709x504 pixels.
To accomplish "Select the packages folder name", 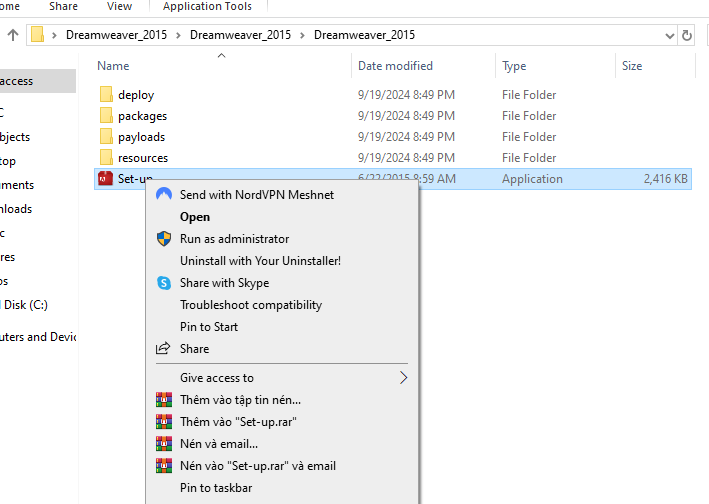I will pyautogui.click(x=142, y=116).
